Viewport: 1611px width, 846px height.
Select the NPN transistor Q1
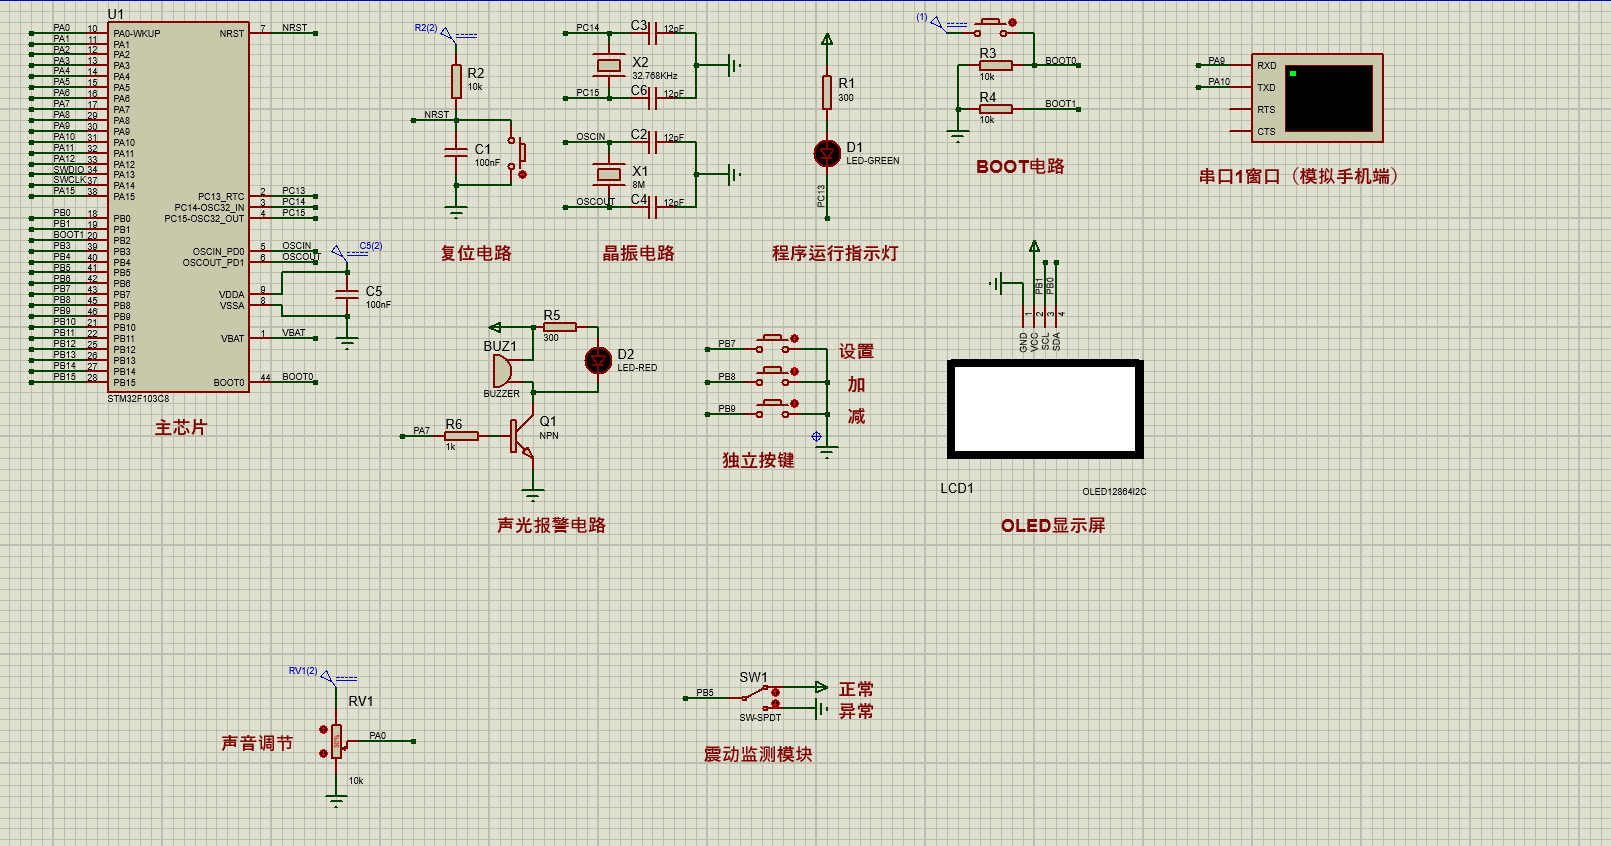pos(522,437)
